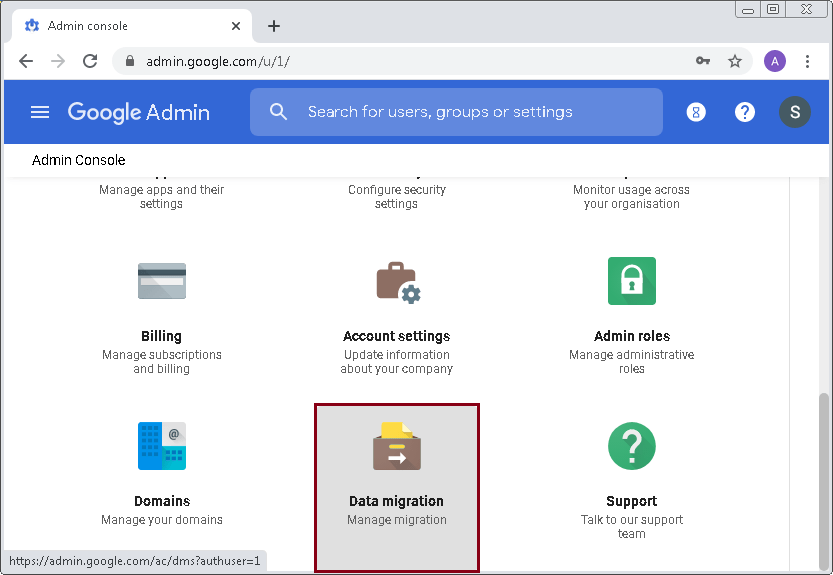
Task: Click 'Manage subscriptions and billing' text
Action: pos(162,361)
